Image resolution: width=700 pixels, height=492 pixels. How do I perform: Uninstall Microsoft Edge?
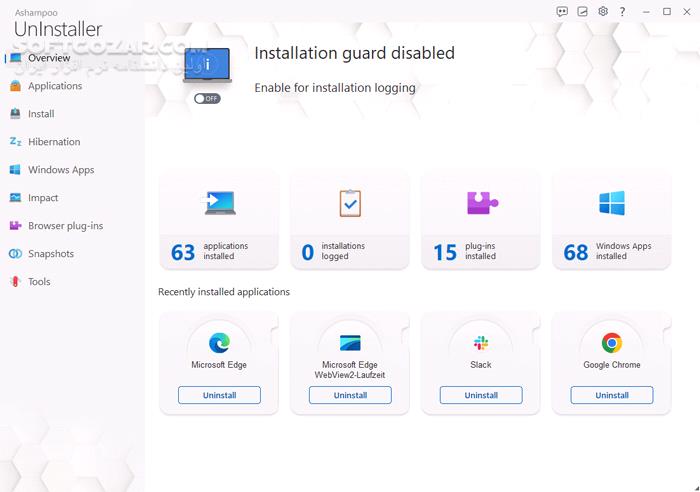tap(219, 395)
